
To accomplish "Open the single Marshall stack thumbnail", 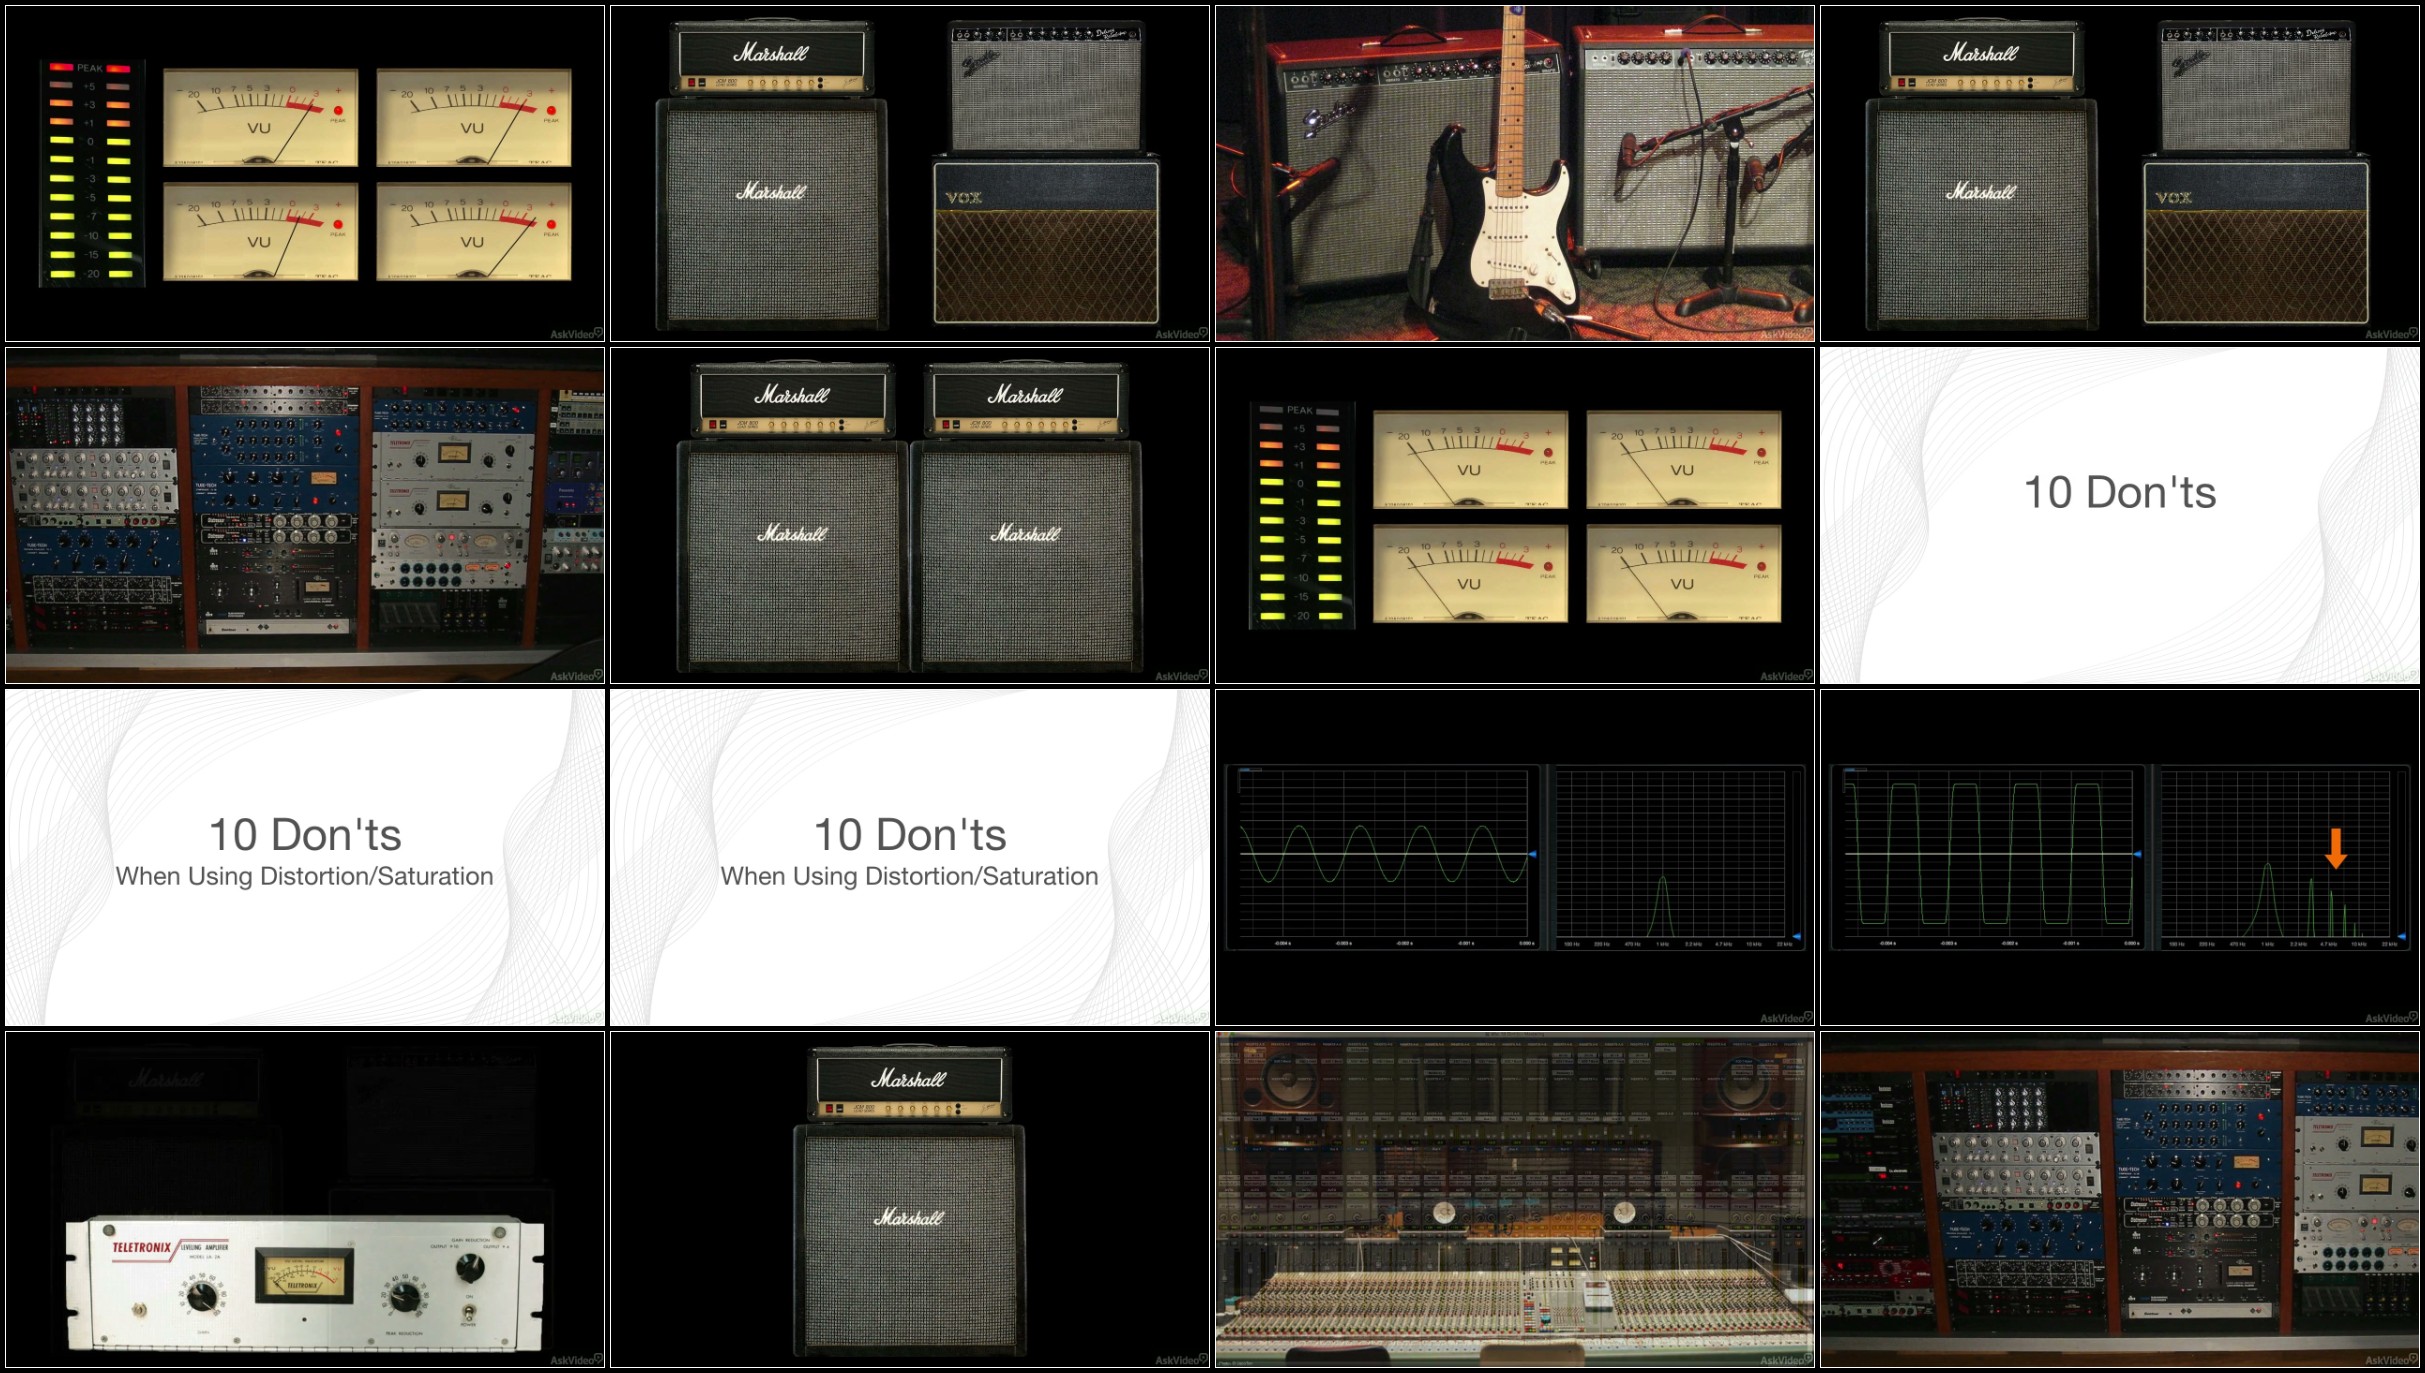I will click(x=910, y=1200).
